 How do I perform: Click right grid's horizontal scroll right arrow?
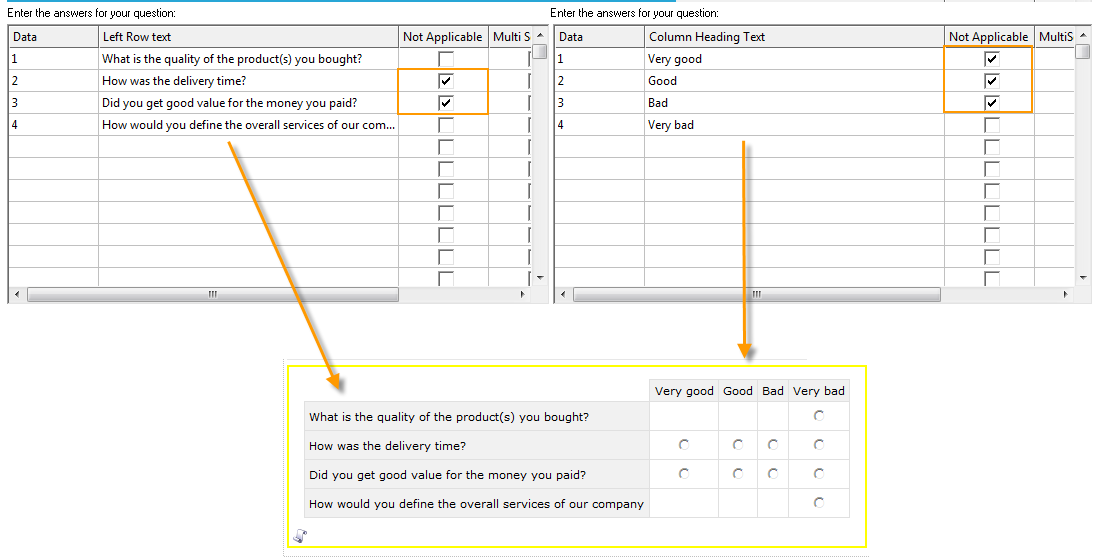click(1067, 295)
